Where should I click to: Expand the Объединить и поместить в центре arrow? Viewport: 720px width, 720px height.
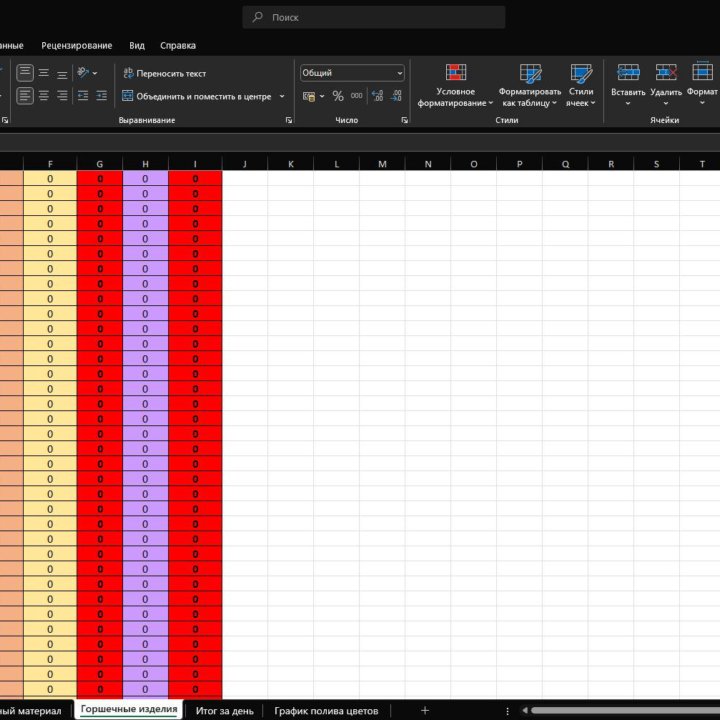[x=282, y=96]
